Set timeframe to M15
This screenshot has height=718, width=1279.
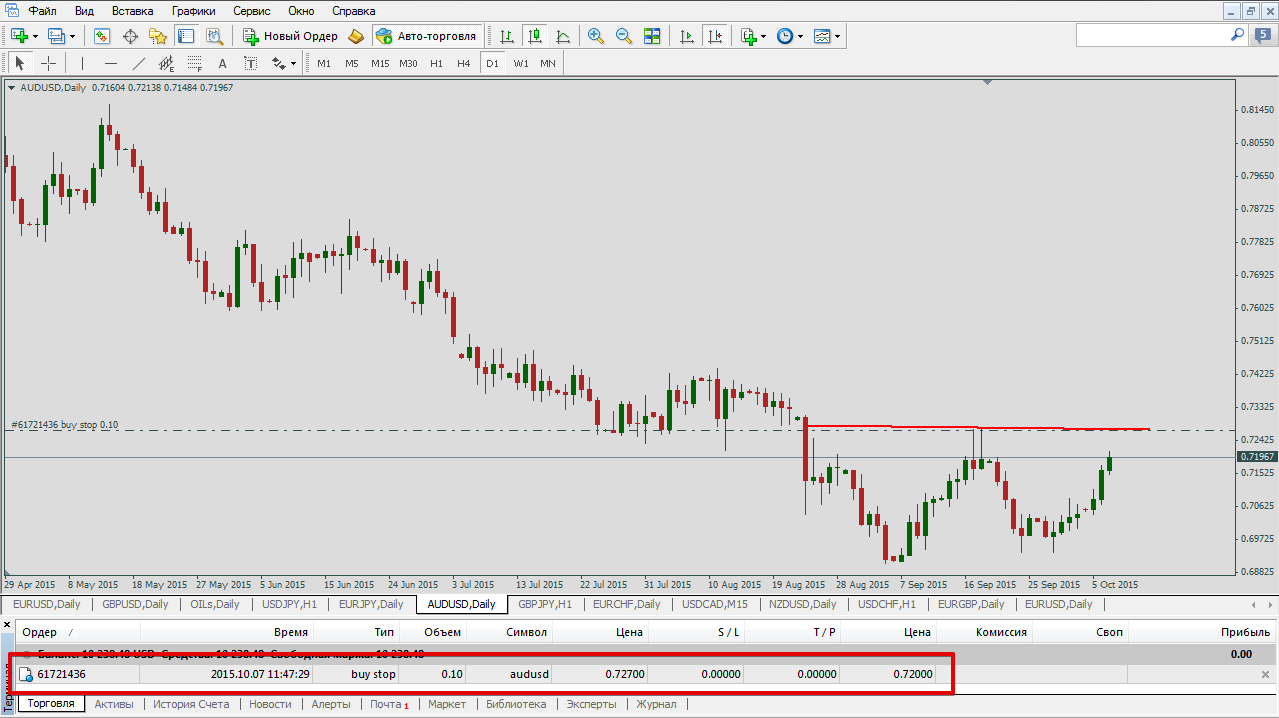380,63
